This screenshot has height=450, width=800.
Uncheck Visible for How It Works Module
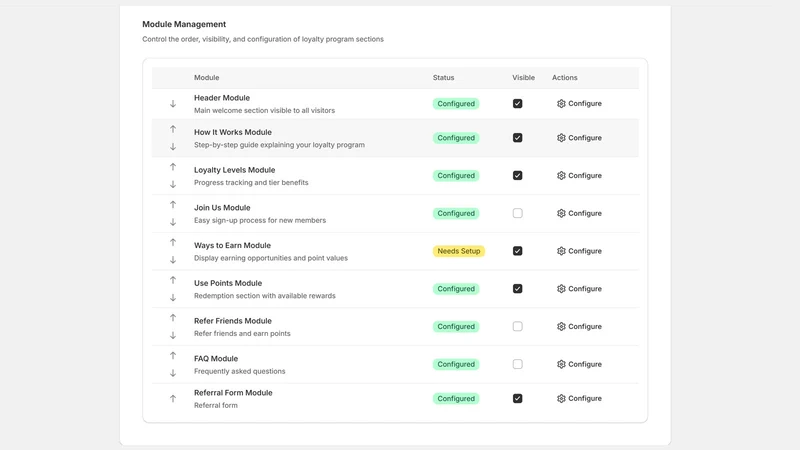tap(517, 138)
